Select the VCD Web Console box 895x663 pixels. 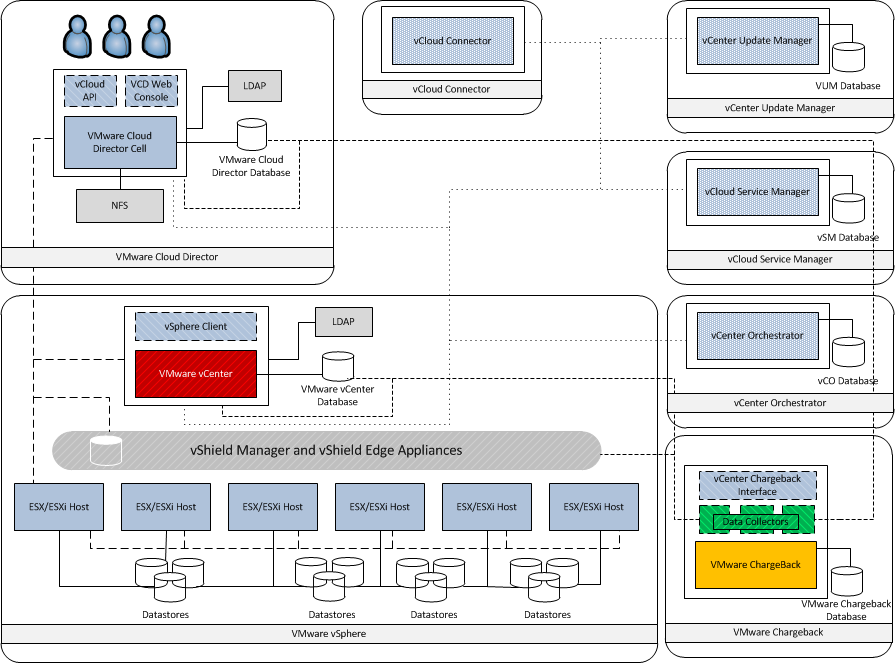[x=151, y=91]
